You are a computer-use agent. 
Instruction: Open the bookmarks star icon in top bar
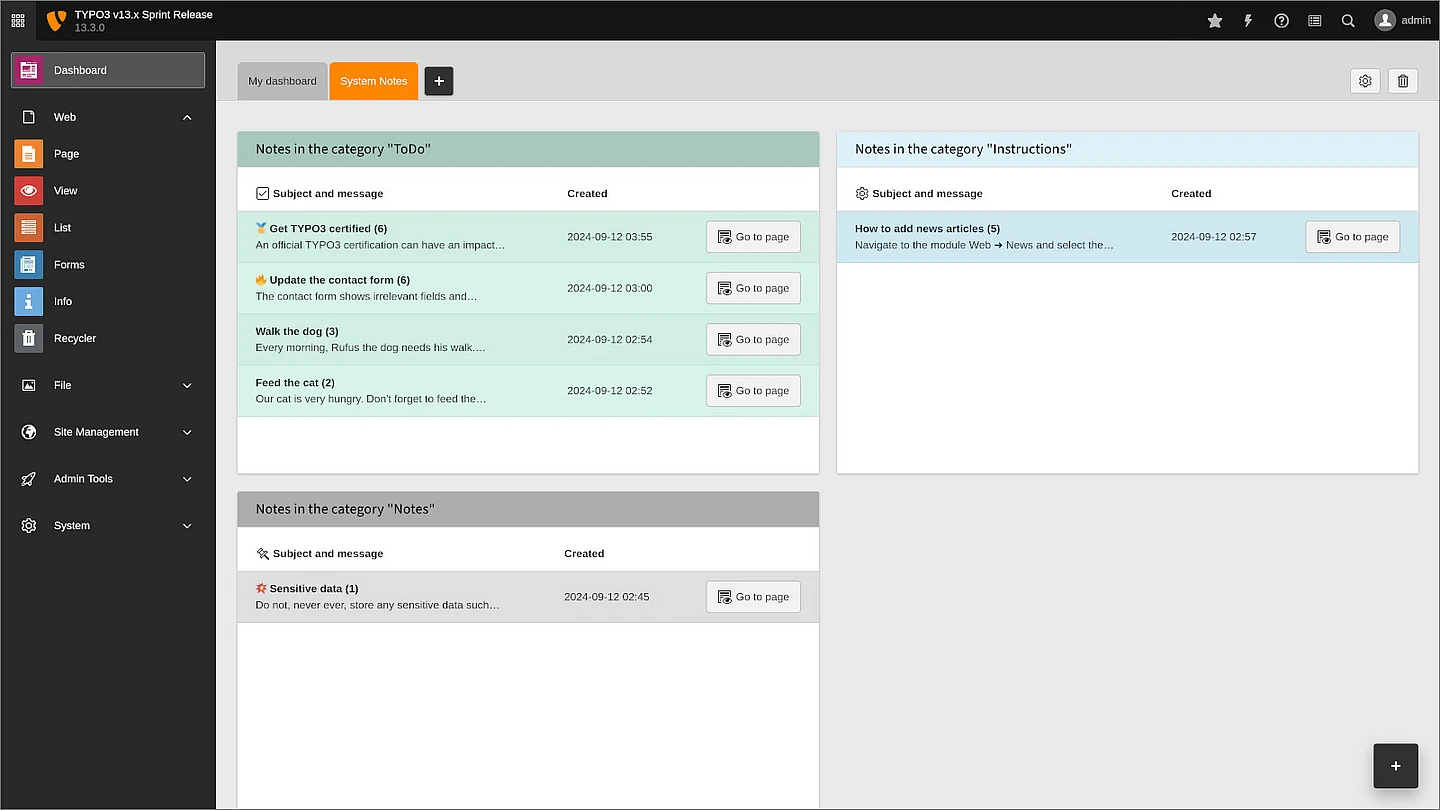pyautogui.click(x=1215, y=21)
